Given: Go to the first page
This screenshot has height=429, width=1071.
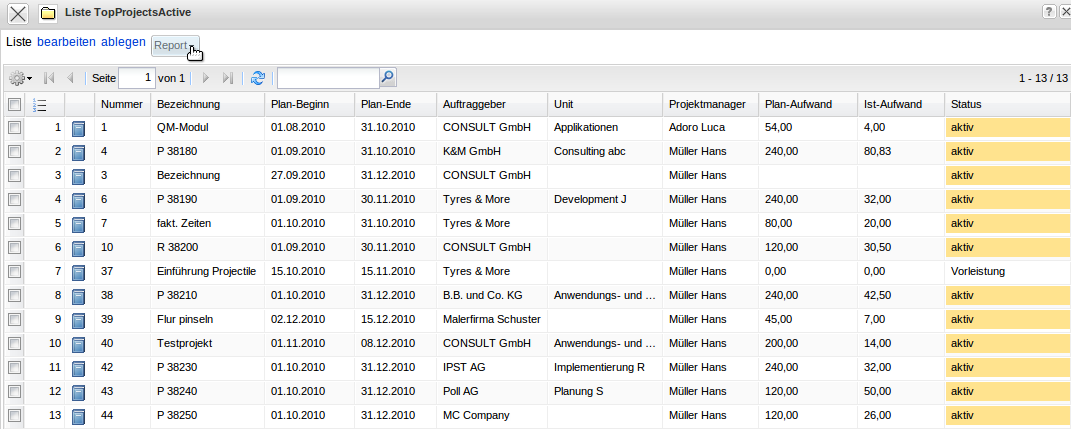Looking at the screenshot, I should pyautogui.click(x=49, y=78).
